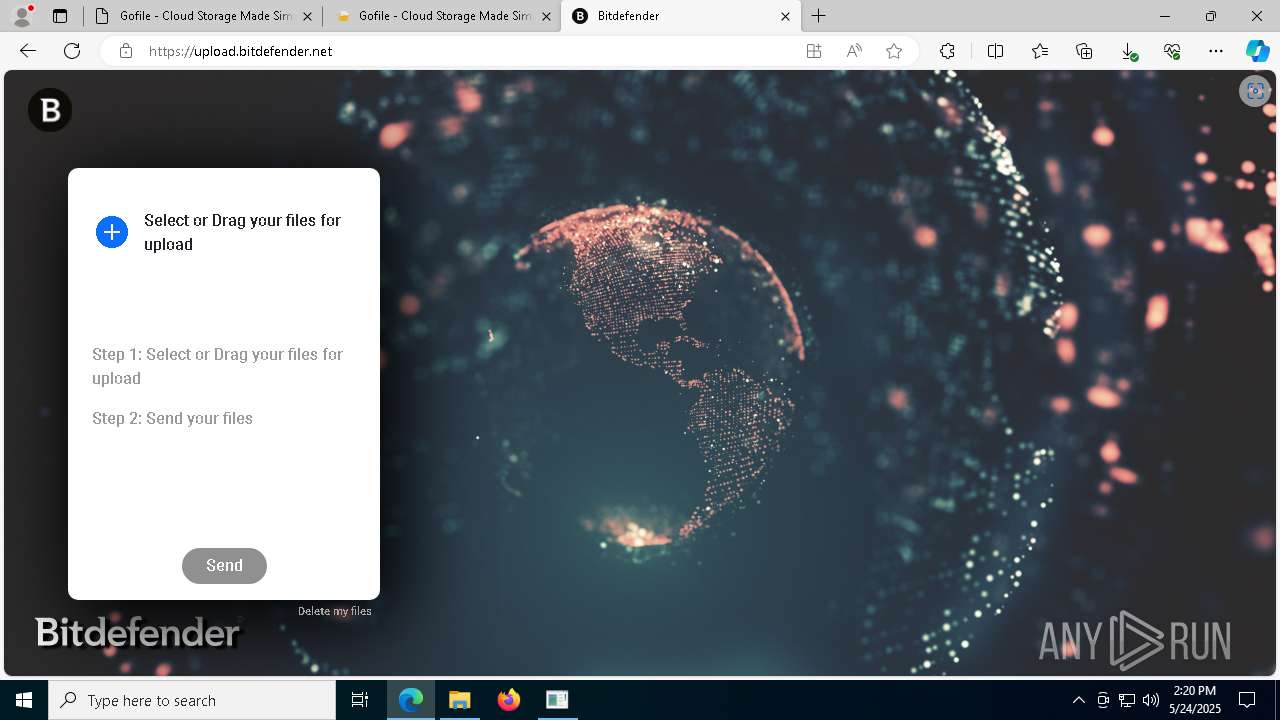This screenshot has width=1280, height=720.
Task: Click the Step 2: Send your files text
Action: coord(172,418)
